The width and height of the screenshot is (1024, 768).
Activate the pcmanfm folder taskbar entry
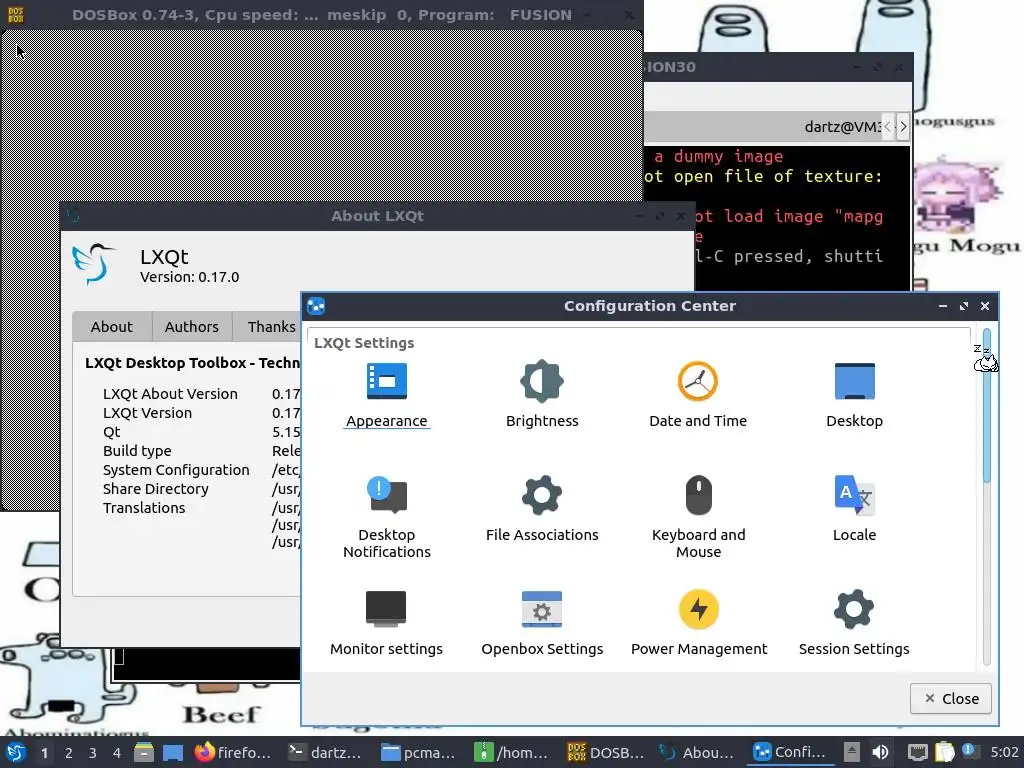[419, 752]
